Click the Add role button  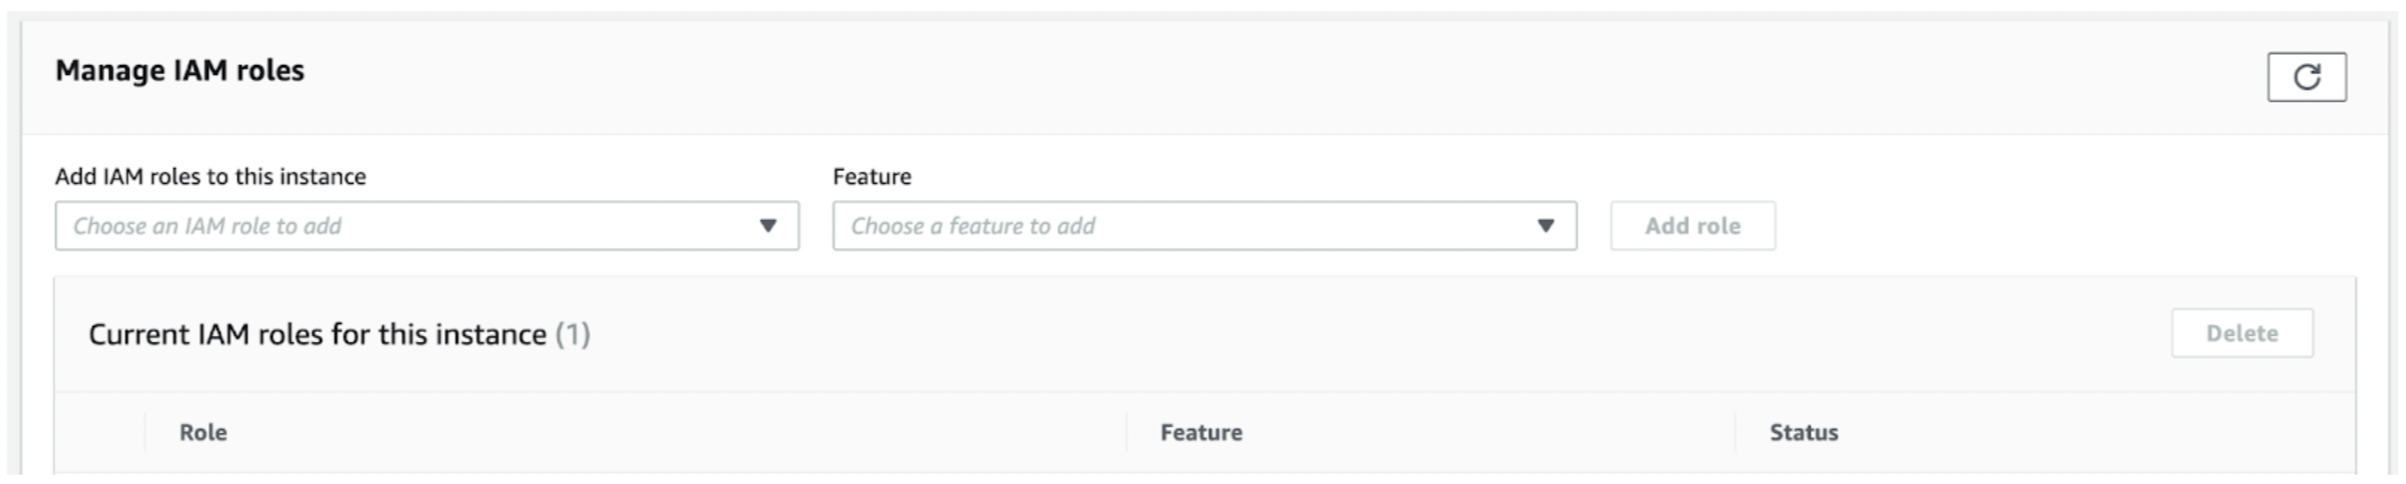[x=1692, y=226]
